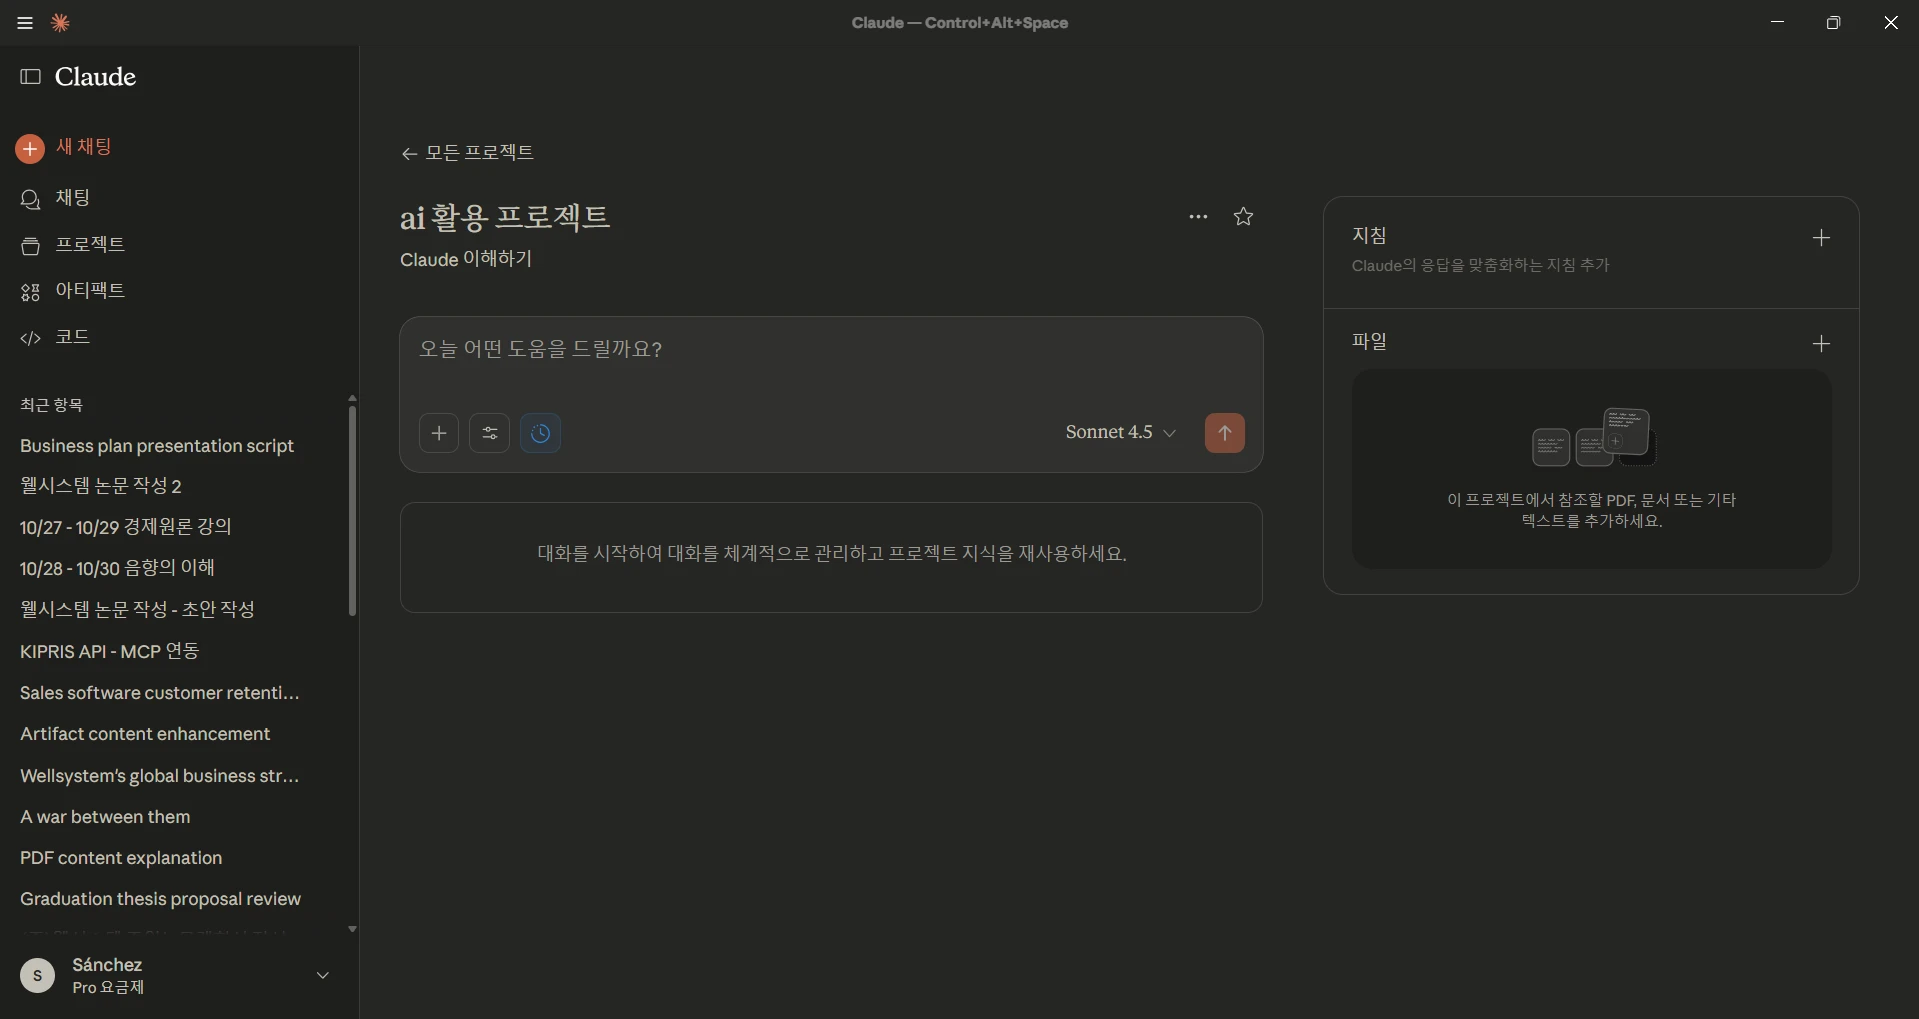Add a file with the 파일 plus icon
The image size is (1919, 1019).
(1821, 344)
